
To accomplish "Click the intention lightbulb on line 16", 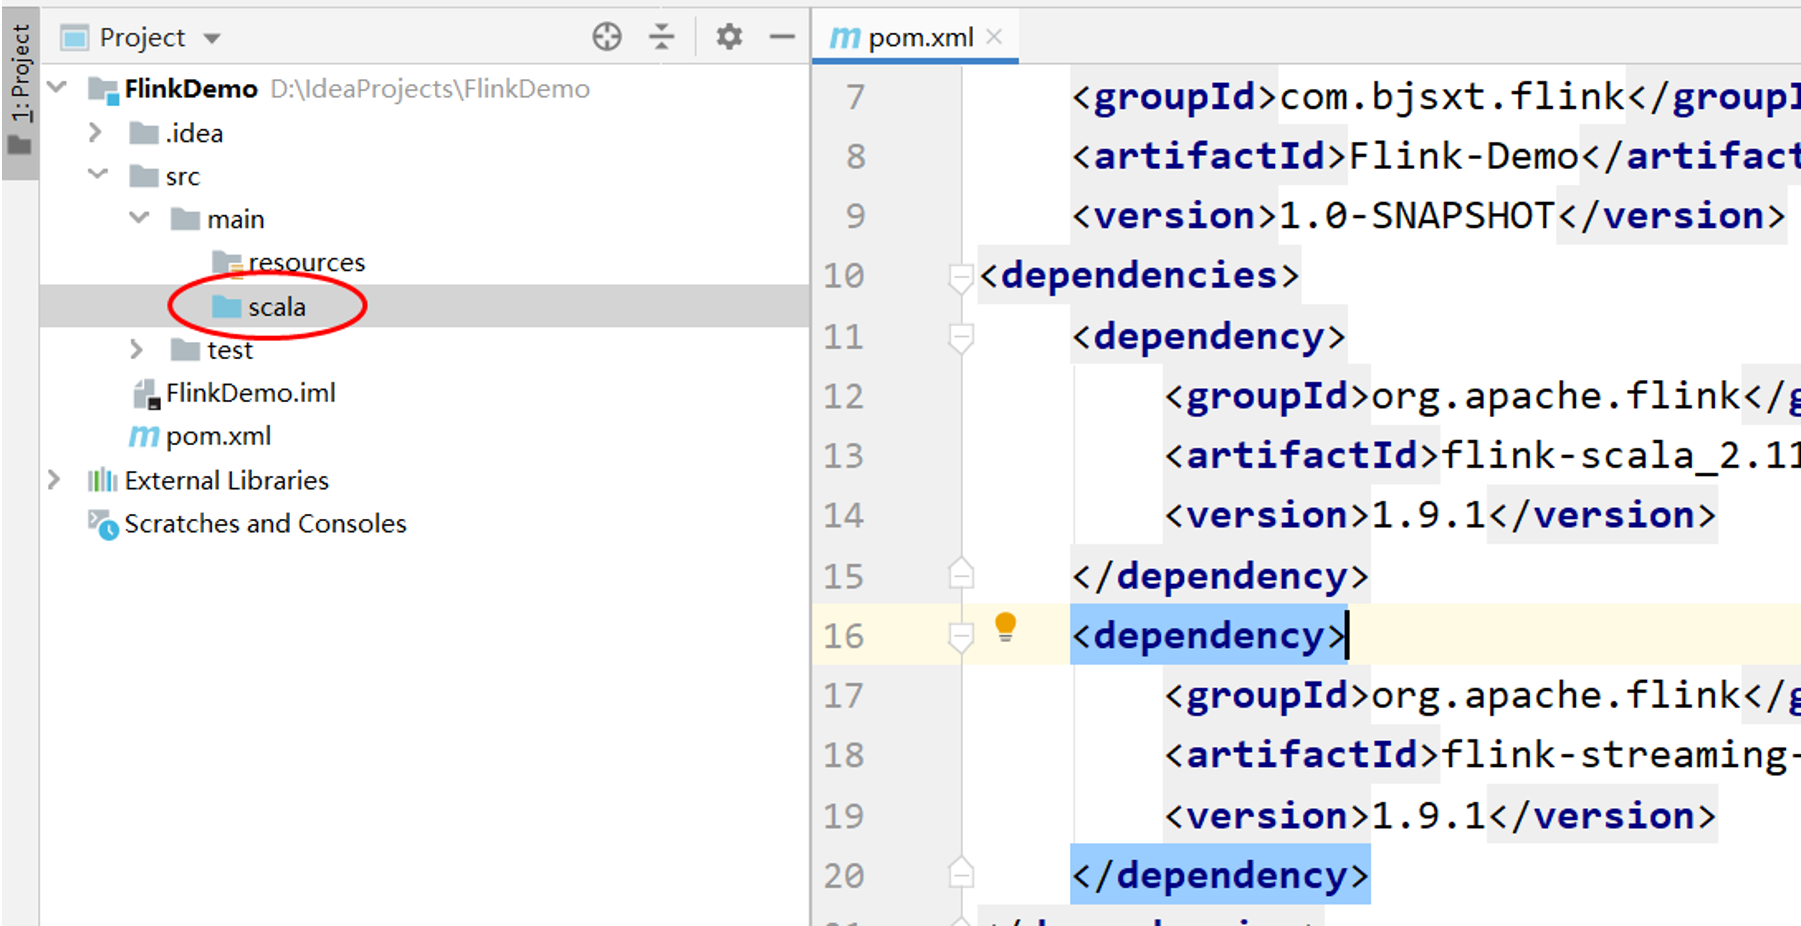I will (x=1005, y=627).
